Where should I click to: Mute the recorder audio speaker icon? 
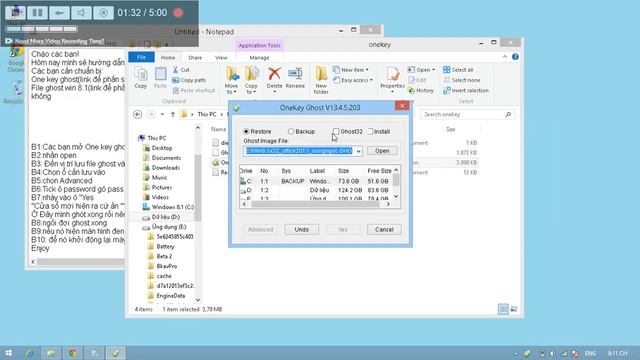coord(81,13)
